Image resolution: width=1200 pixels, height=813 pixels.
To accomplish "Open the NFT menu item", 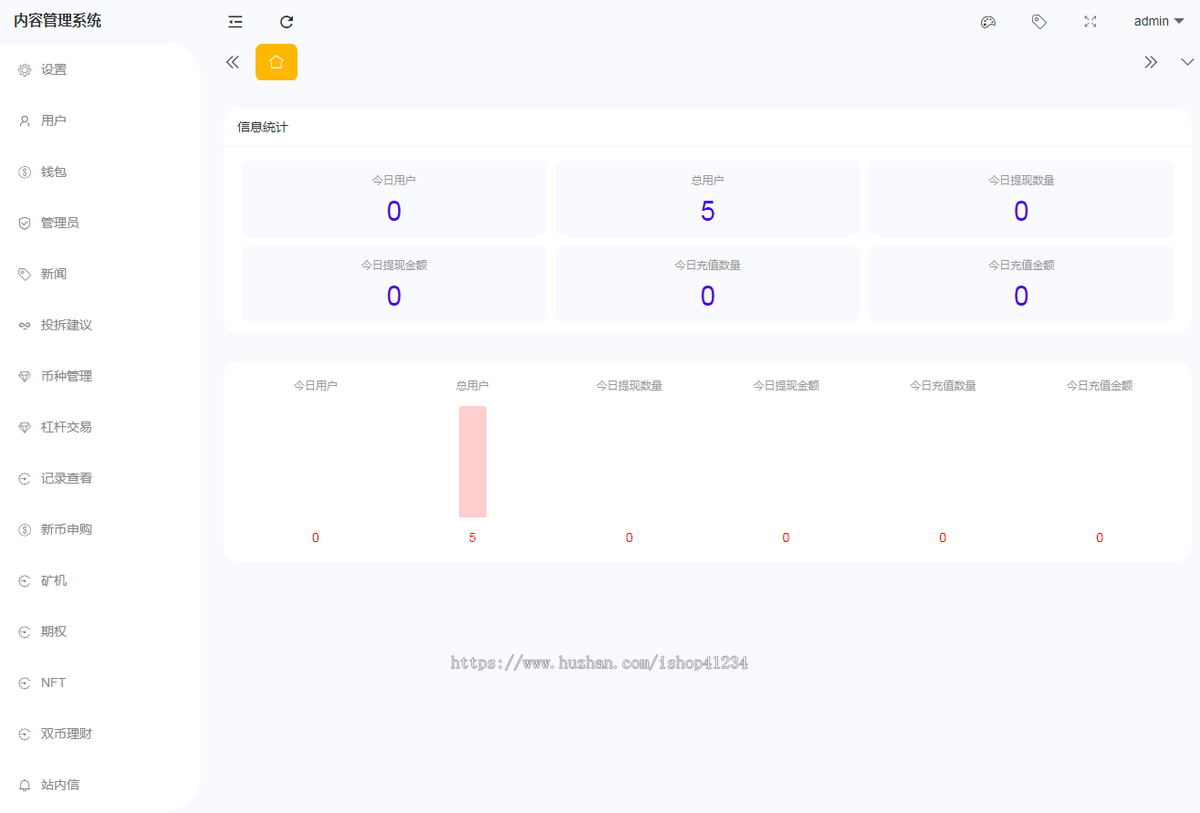I will coord(100,683).
